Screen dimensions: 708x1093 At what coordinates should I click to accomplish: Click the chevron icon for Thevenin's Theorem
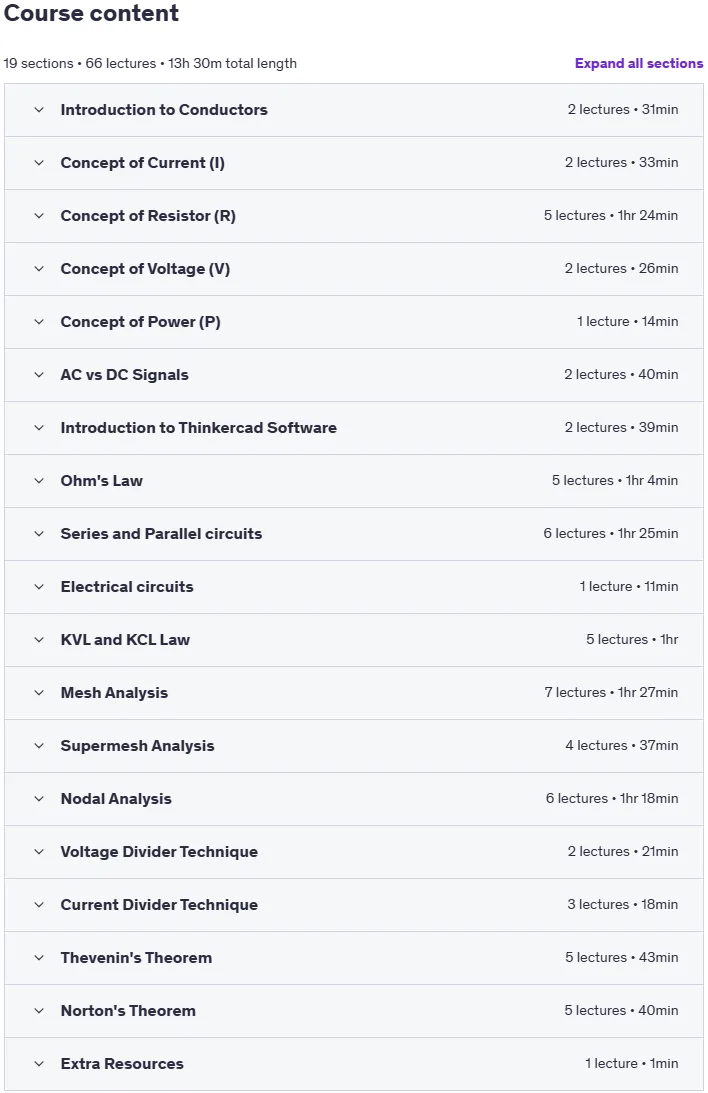coord(39,958)
